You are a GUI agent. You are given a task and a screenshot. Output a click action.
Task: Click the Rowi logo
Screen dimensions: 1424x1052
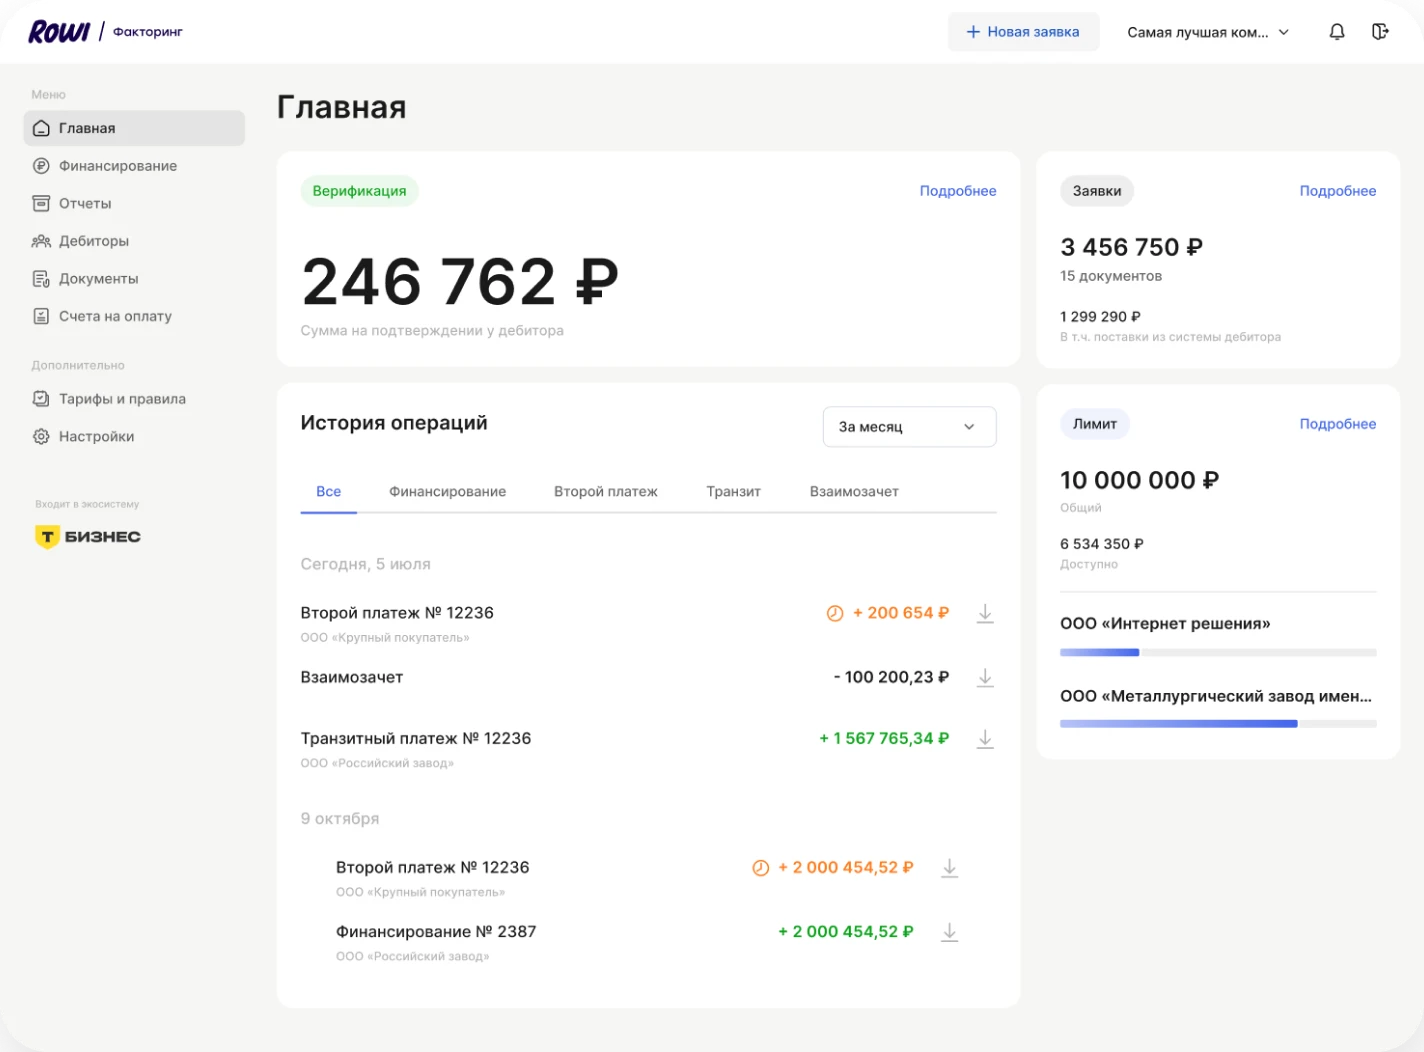[59, 32]
